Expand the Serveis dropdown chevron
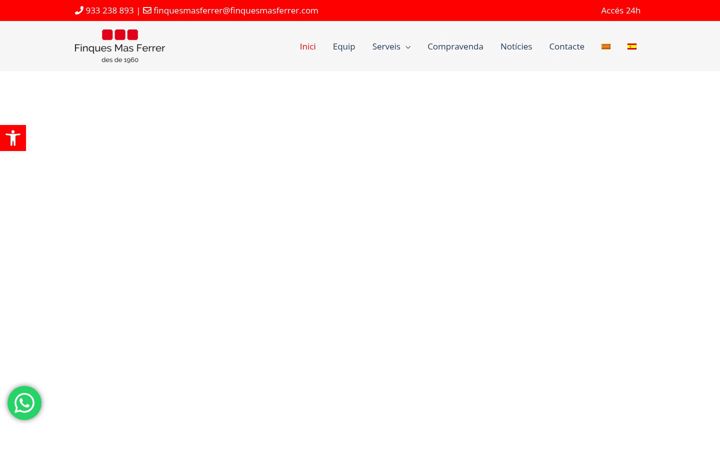This screenshot has height=450, width=720. coord(408,47)
